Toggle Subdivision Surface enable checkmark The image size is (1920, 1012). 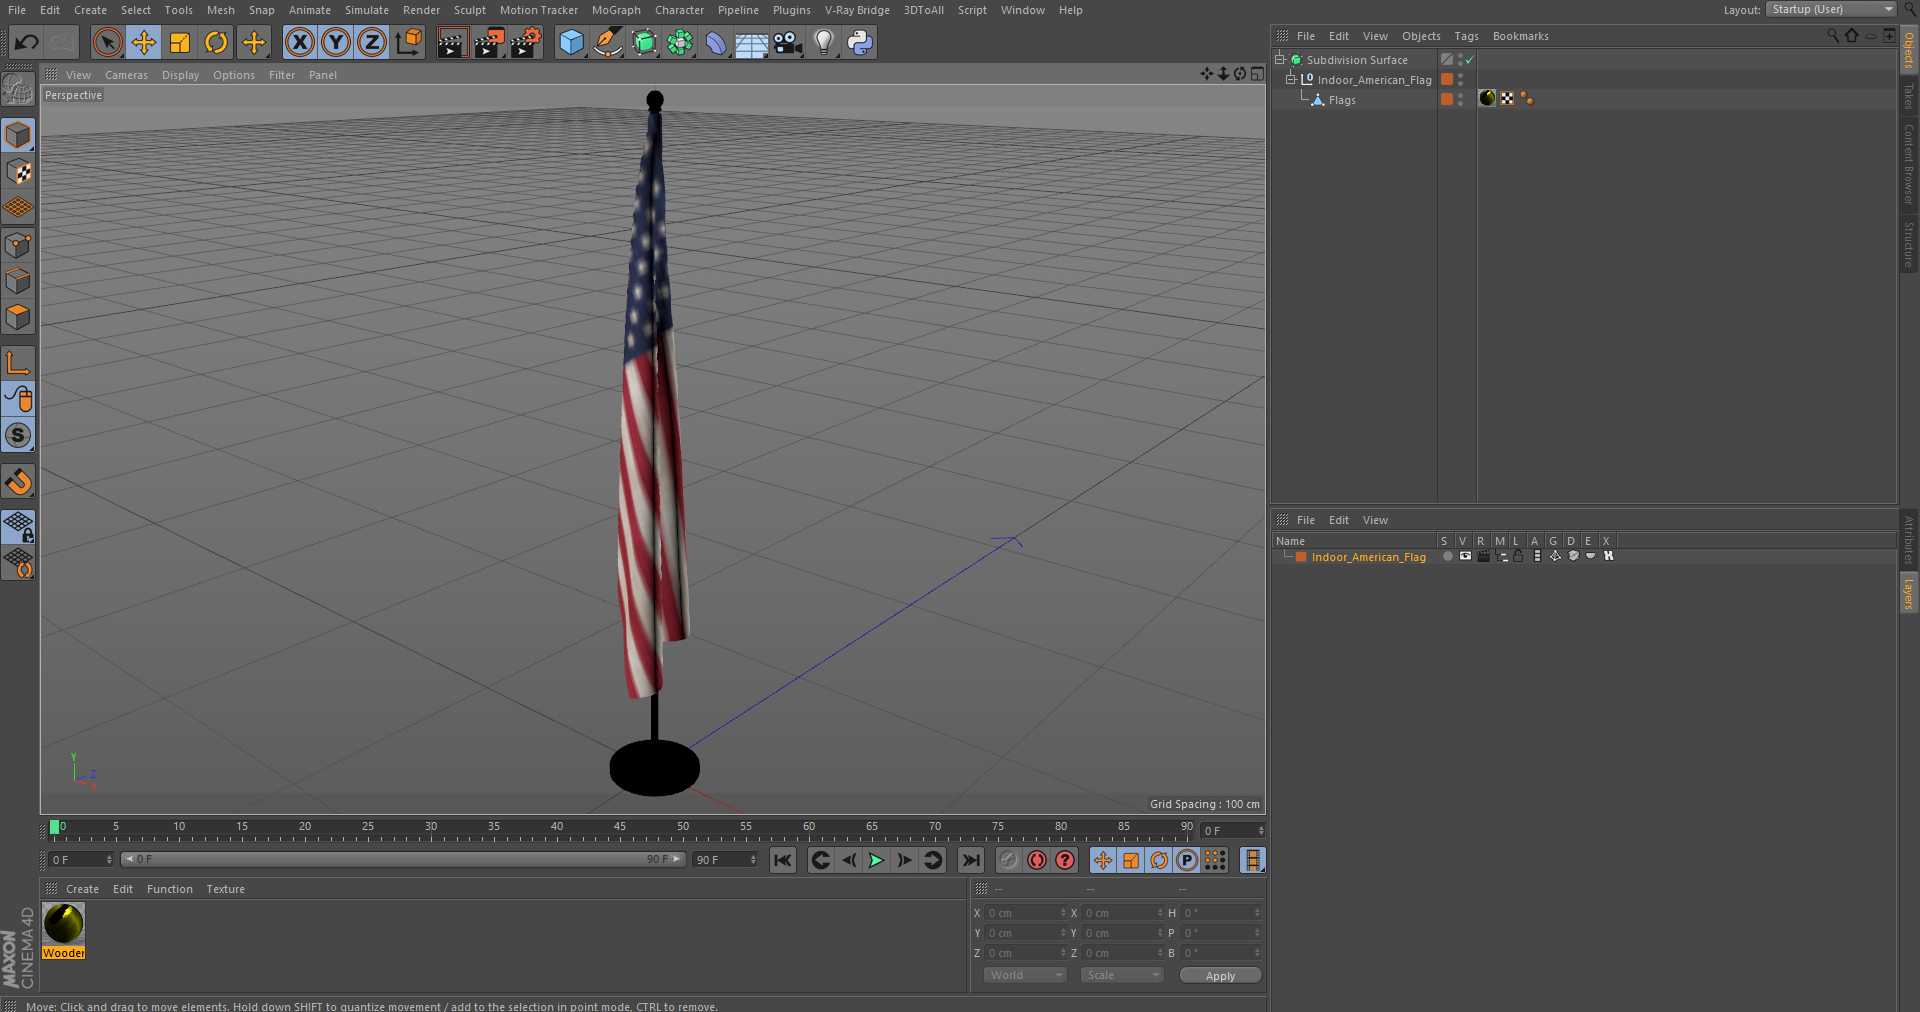coord(1470,60)
